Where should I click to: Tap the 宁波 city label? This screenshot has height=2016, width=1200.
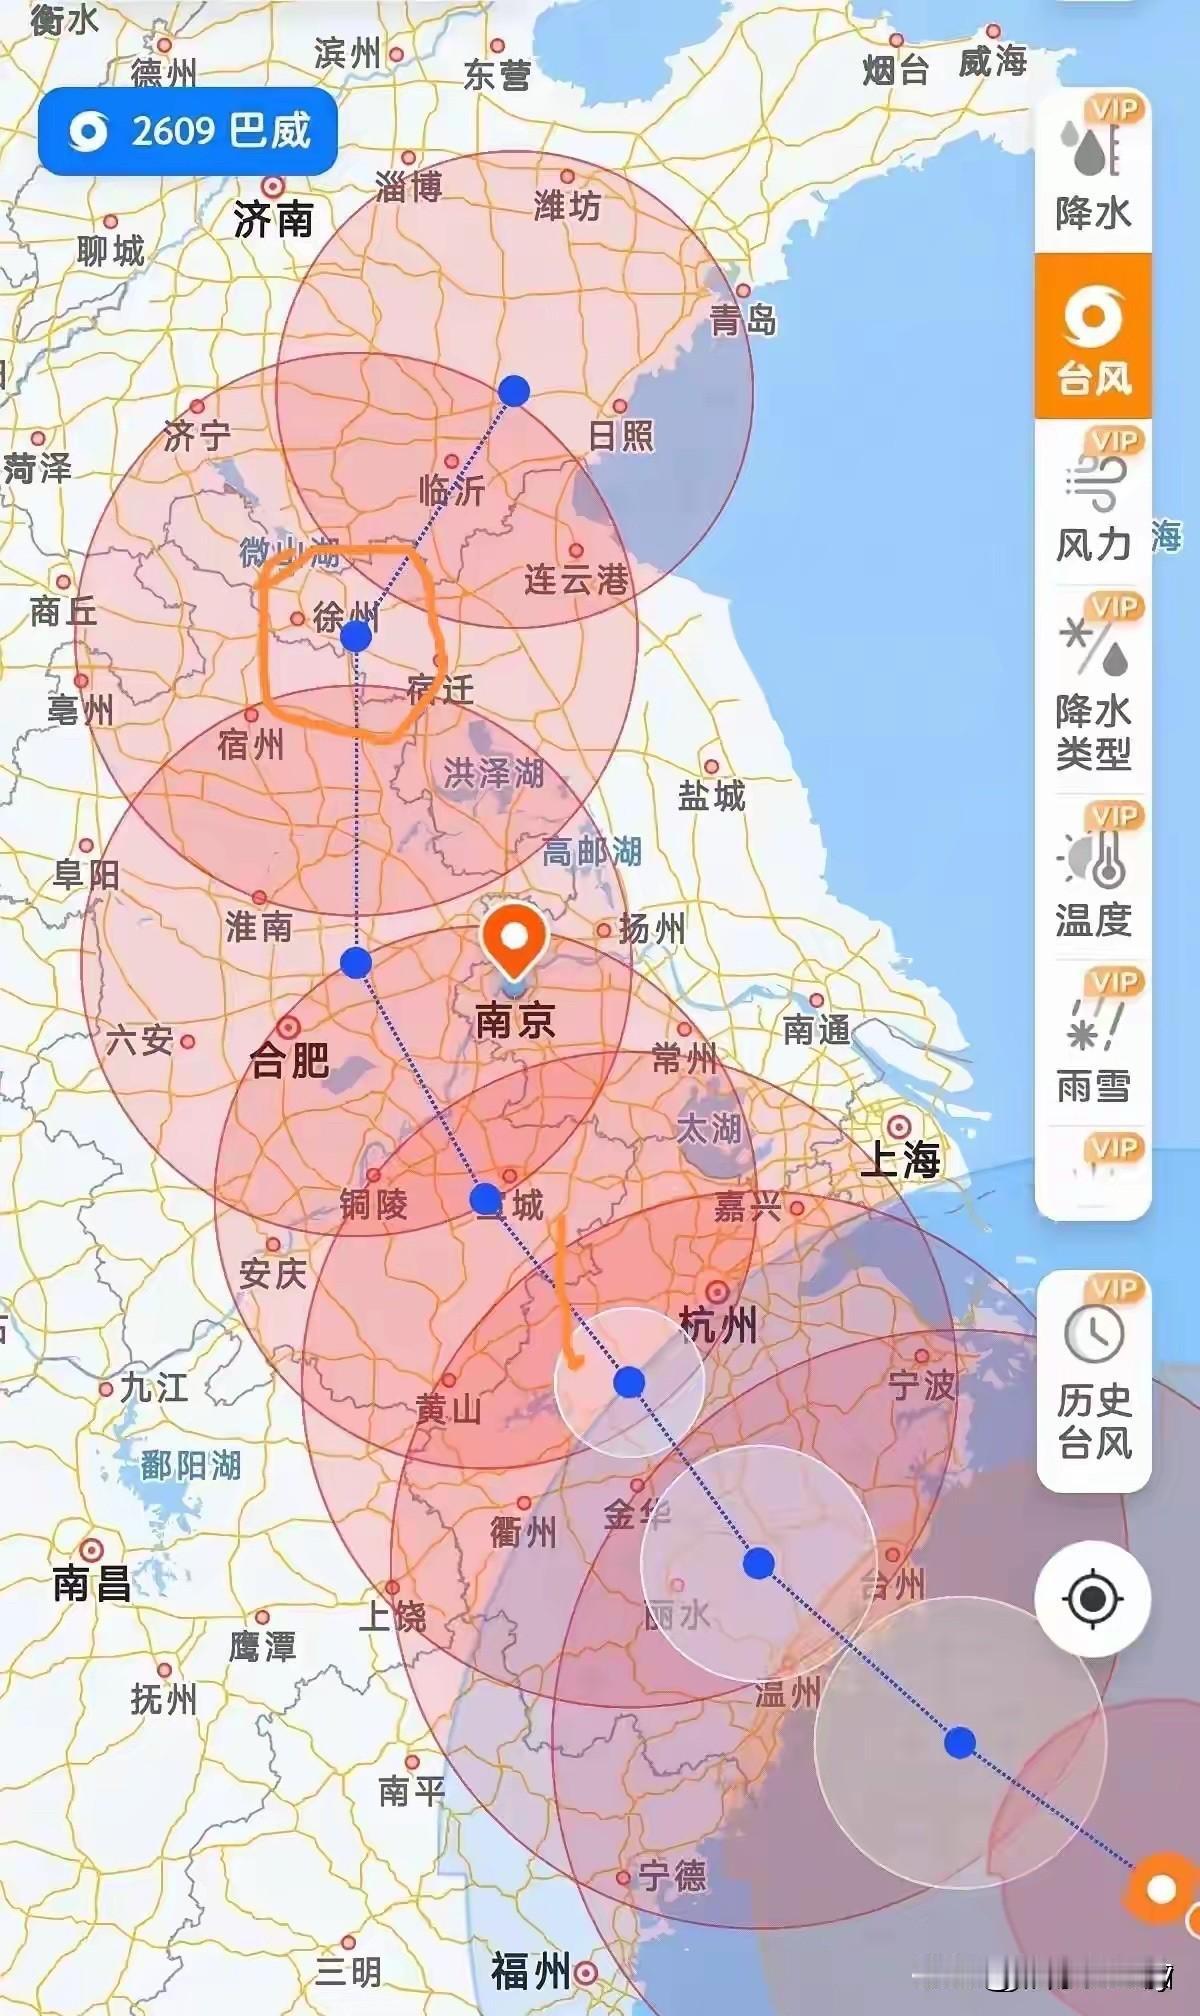pos(922,1385)
